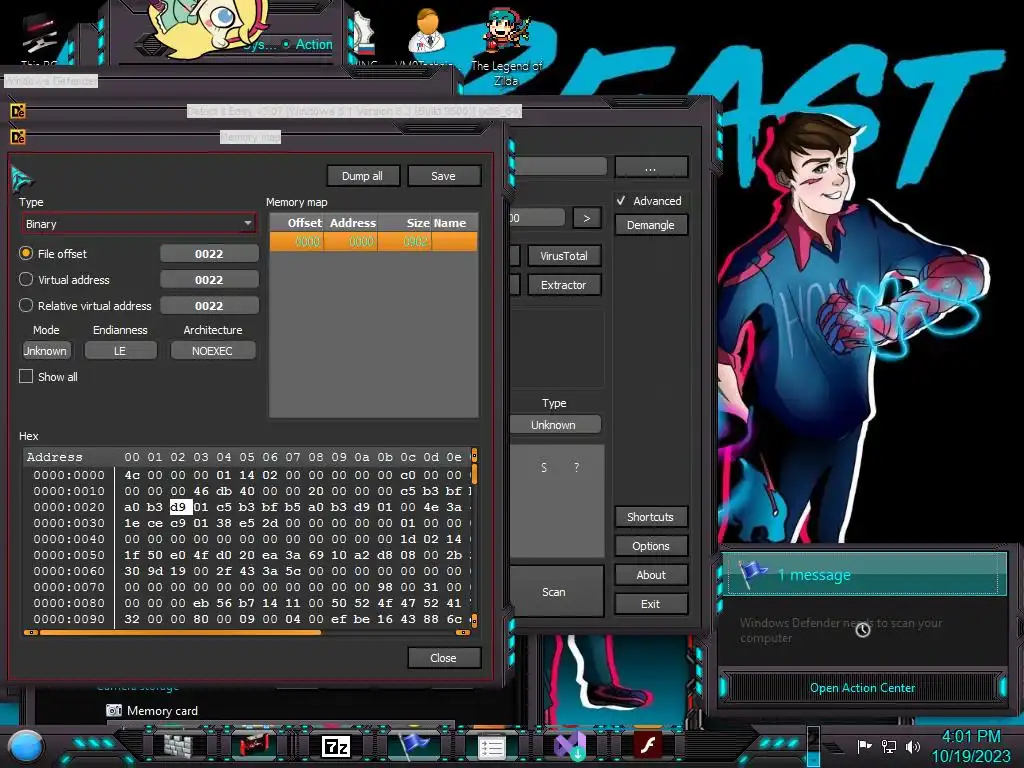Click the Unknown type button in main window
1024x768 pixels.
coord(554,424)
